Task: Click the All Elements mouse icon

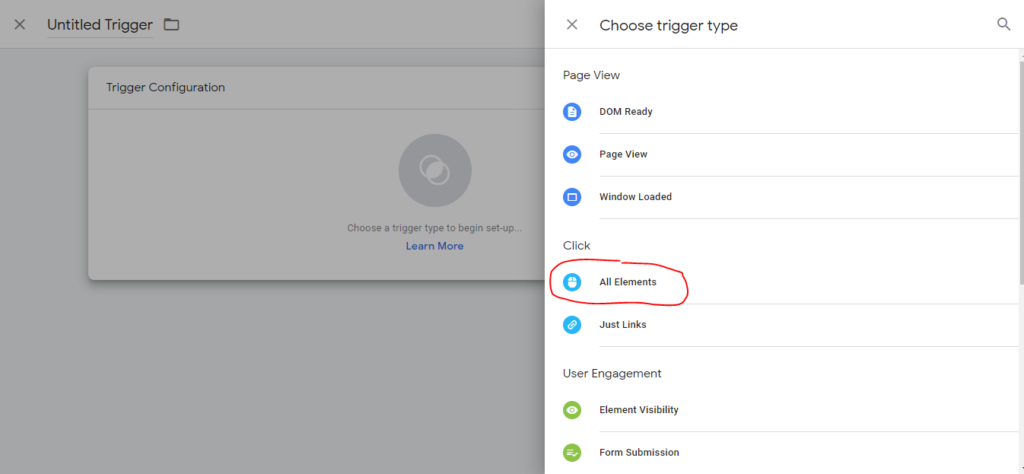Action: 572,282
